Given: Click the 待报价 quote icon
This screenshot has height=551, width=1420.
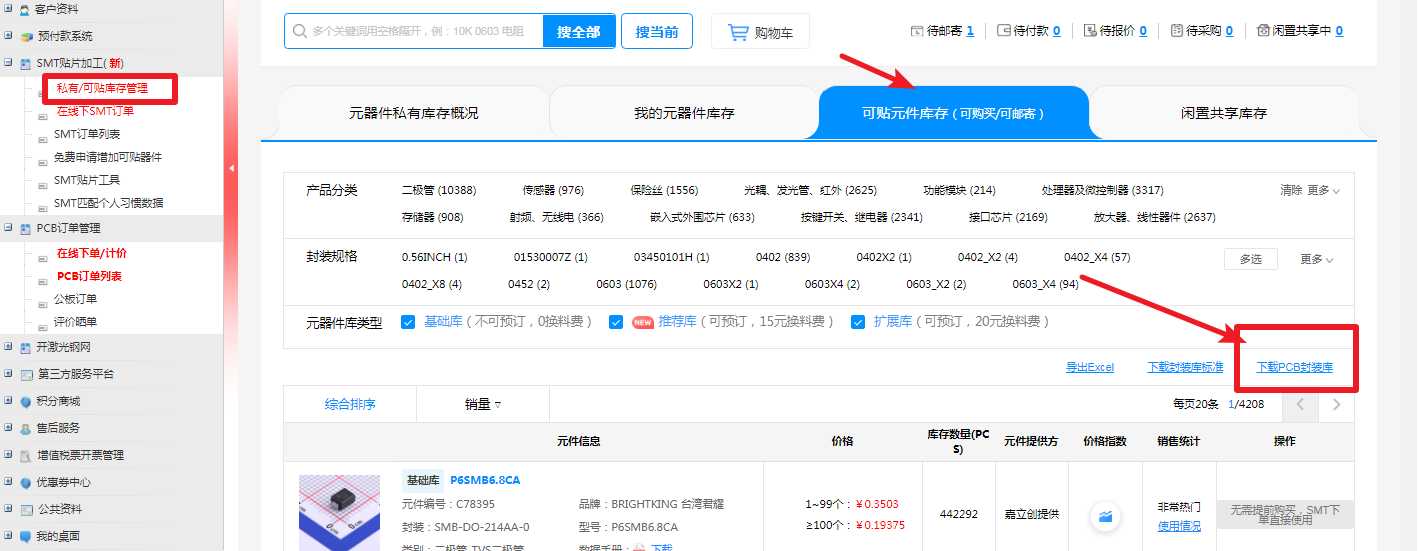Looking at the screenshot, I should [1090, 31].
